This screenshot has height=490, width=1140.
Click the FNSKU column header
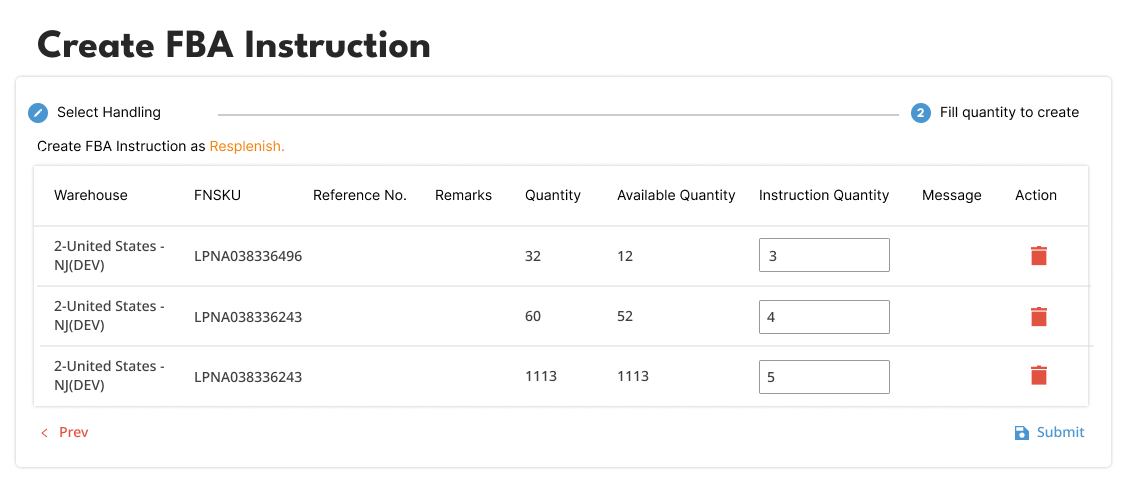(217, 196)
